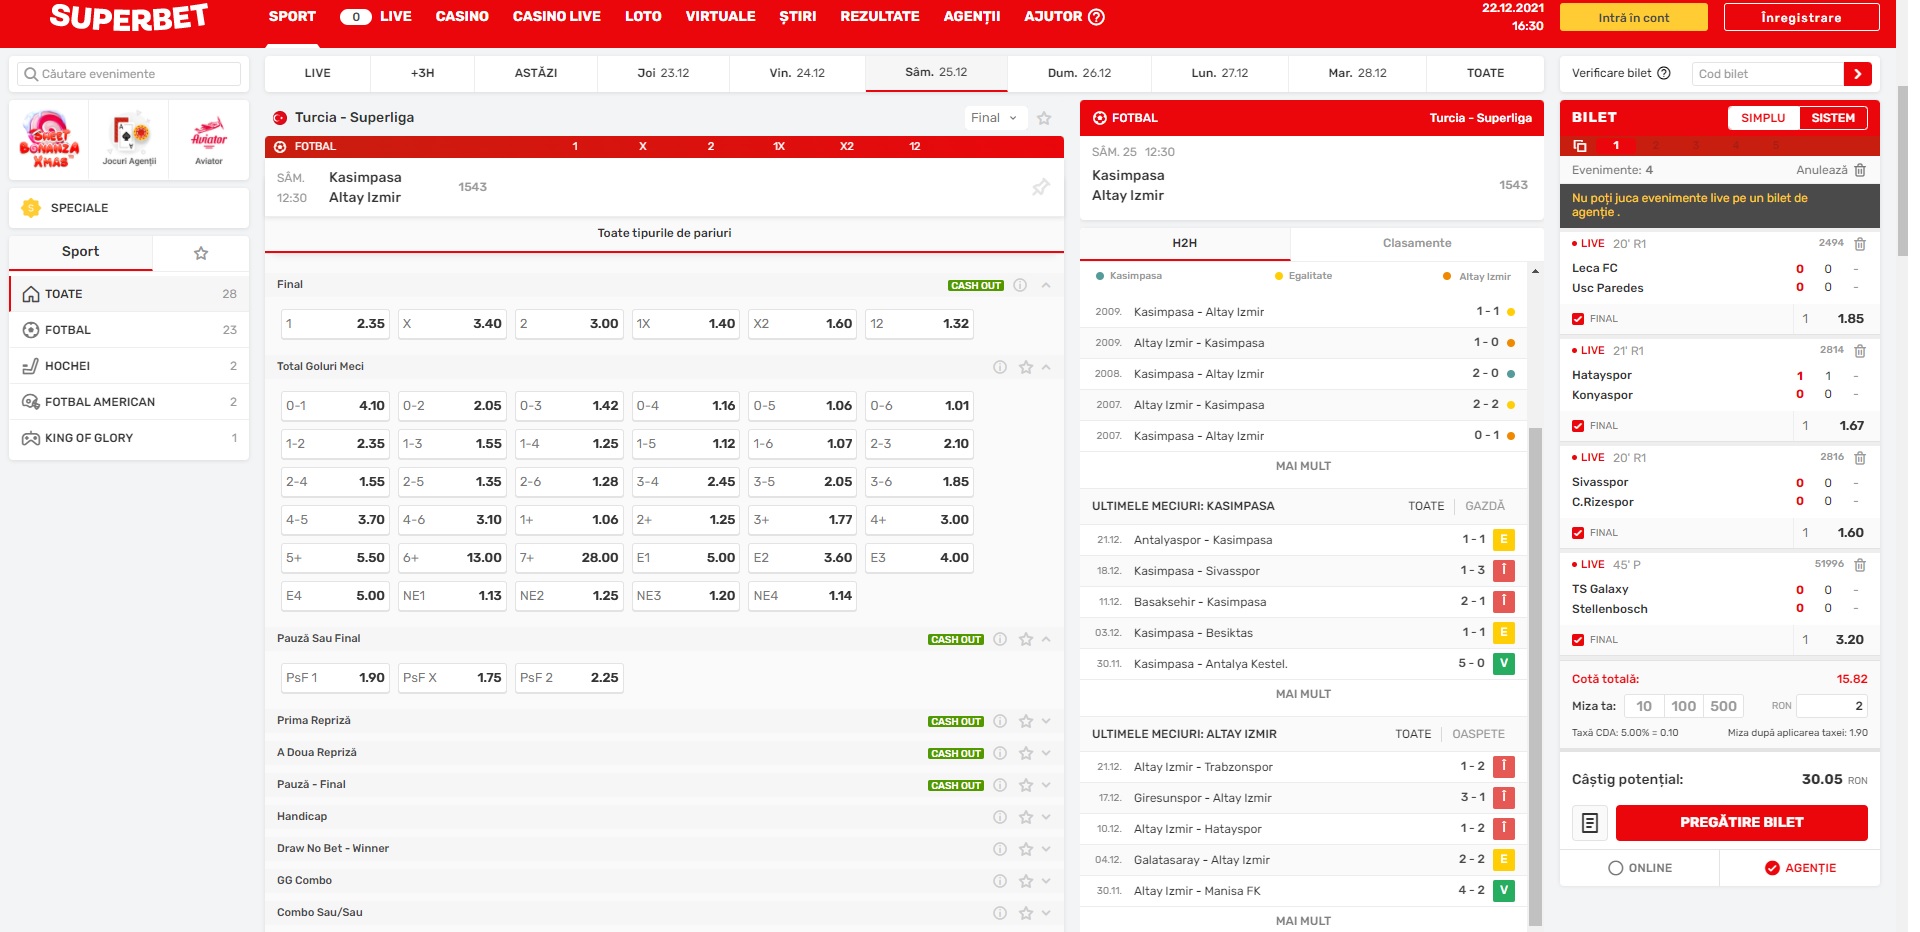Favorite the GG Combo market
The width and height of the screenshot is (1920, 932).
[1026, 881]
